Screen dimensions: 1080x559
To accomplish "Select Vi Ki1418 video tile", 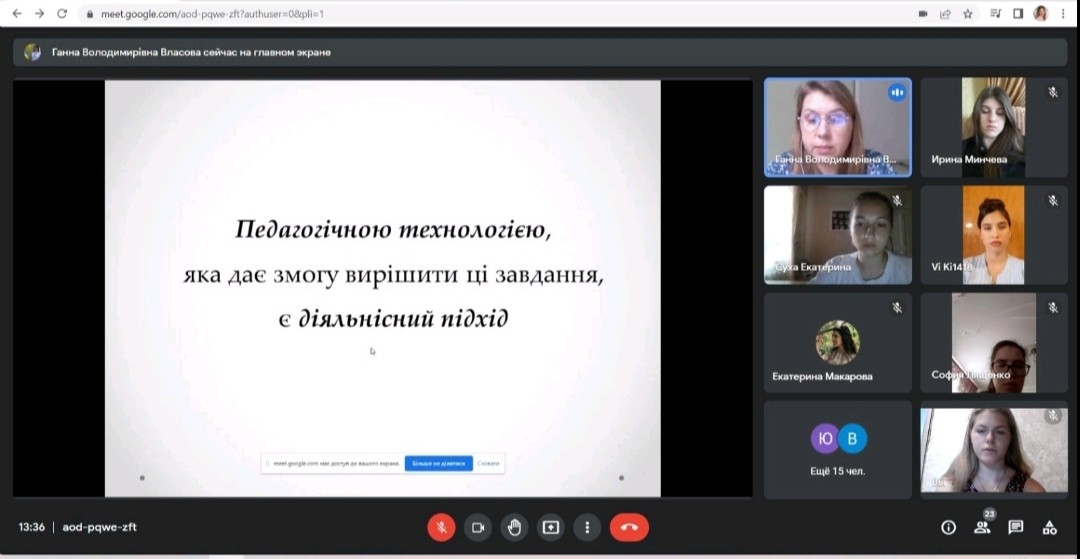I will click(x=994, y=235).
